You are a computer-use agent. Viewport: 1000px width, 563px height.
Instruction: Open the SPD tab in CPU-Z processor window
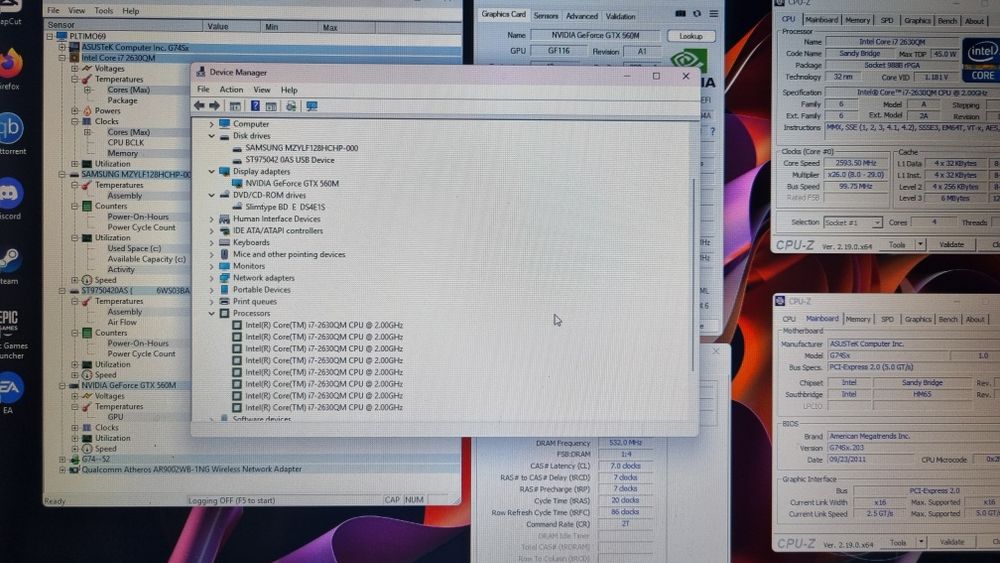click(x=886, y=20)
